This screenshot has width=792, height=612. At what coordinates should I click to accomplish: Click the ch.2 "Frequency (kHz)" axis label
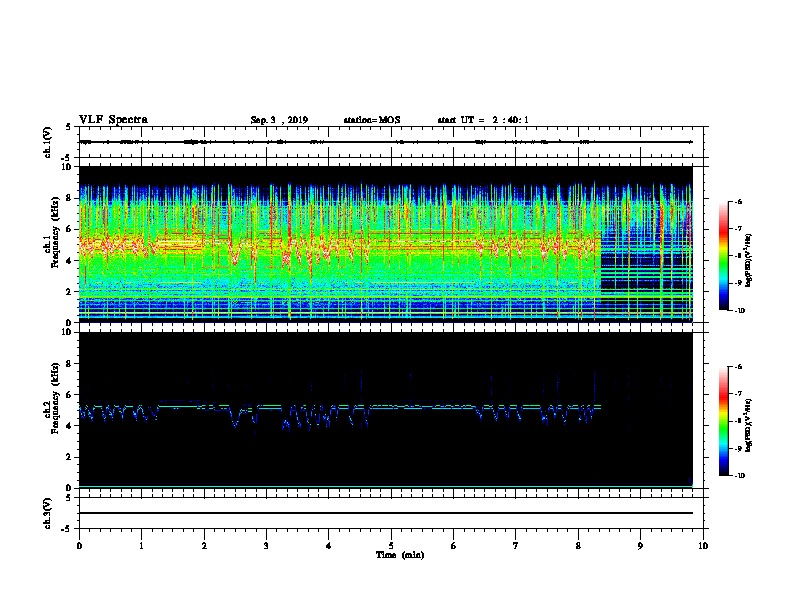click(x=56, y=398)
